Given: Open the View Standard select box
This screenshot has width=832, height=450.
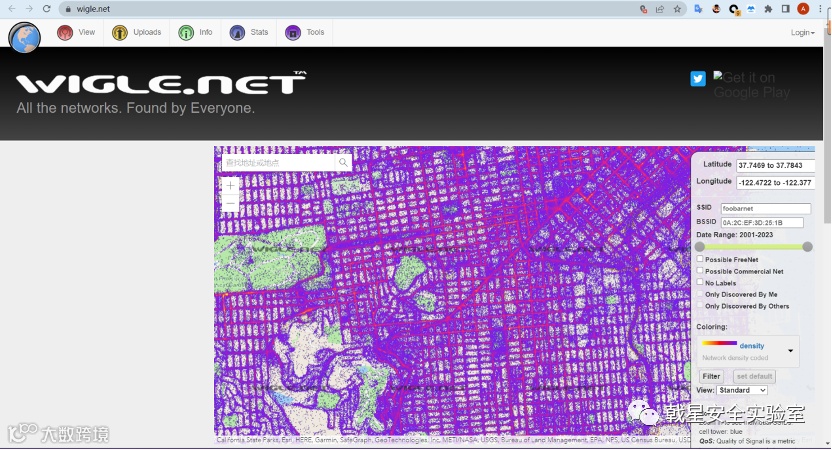Looking at the screenshot, I should pyautogui.click(x=742, y=390).
